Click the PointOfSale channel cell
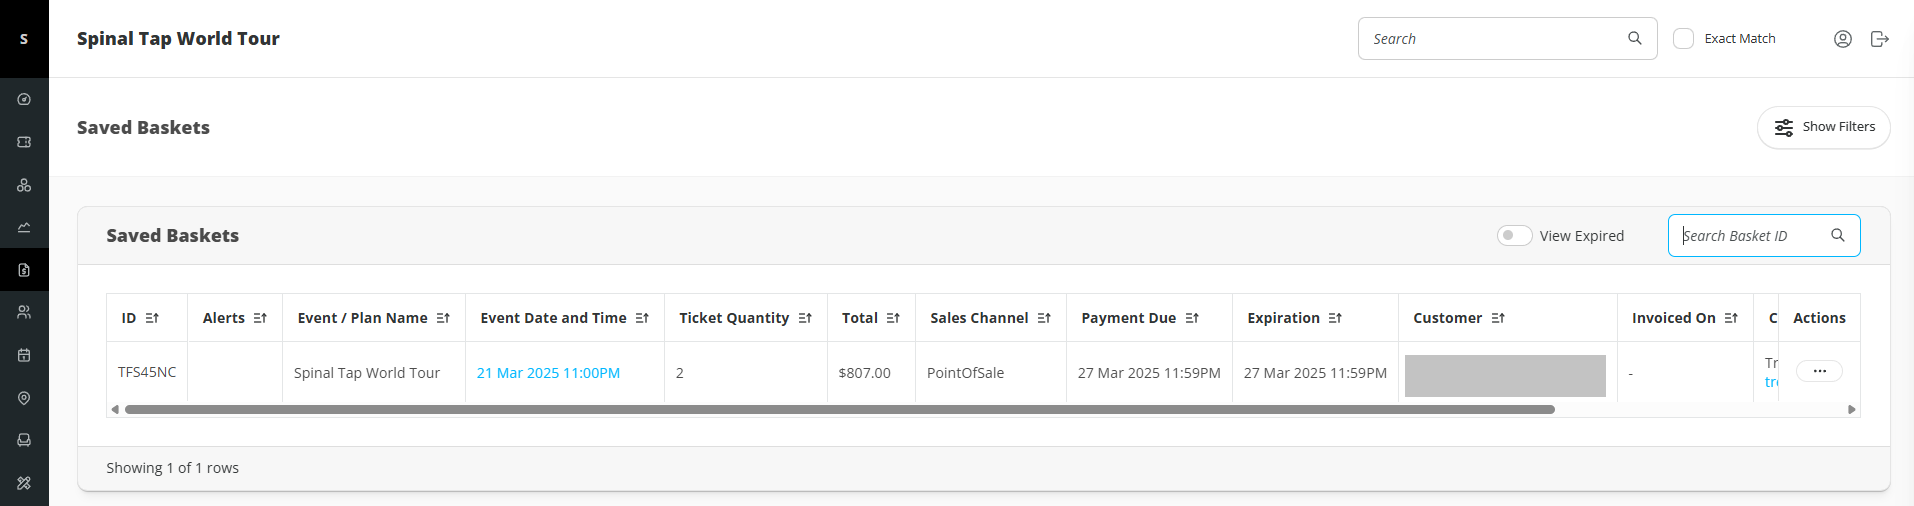 (991, 372)
